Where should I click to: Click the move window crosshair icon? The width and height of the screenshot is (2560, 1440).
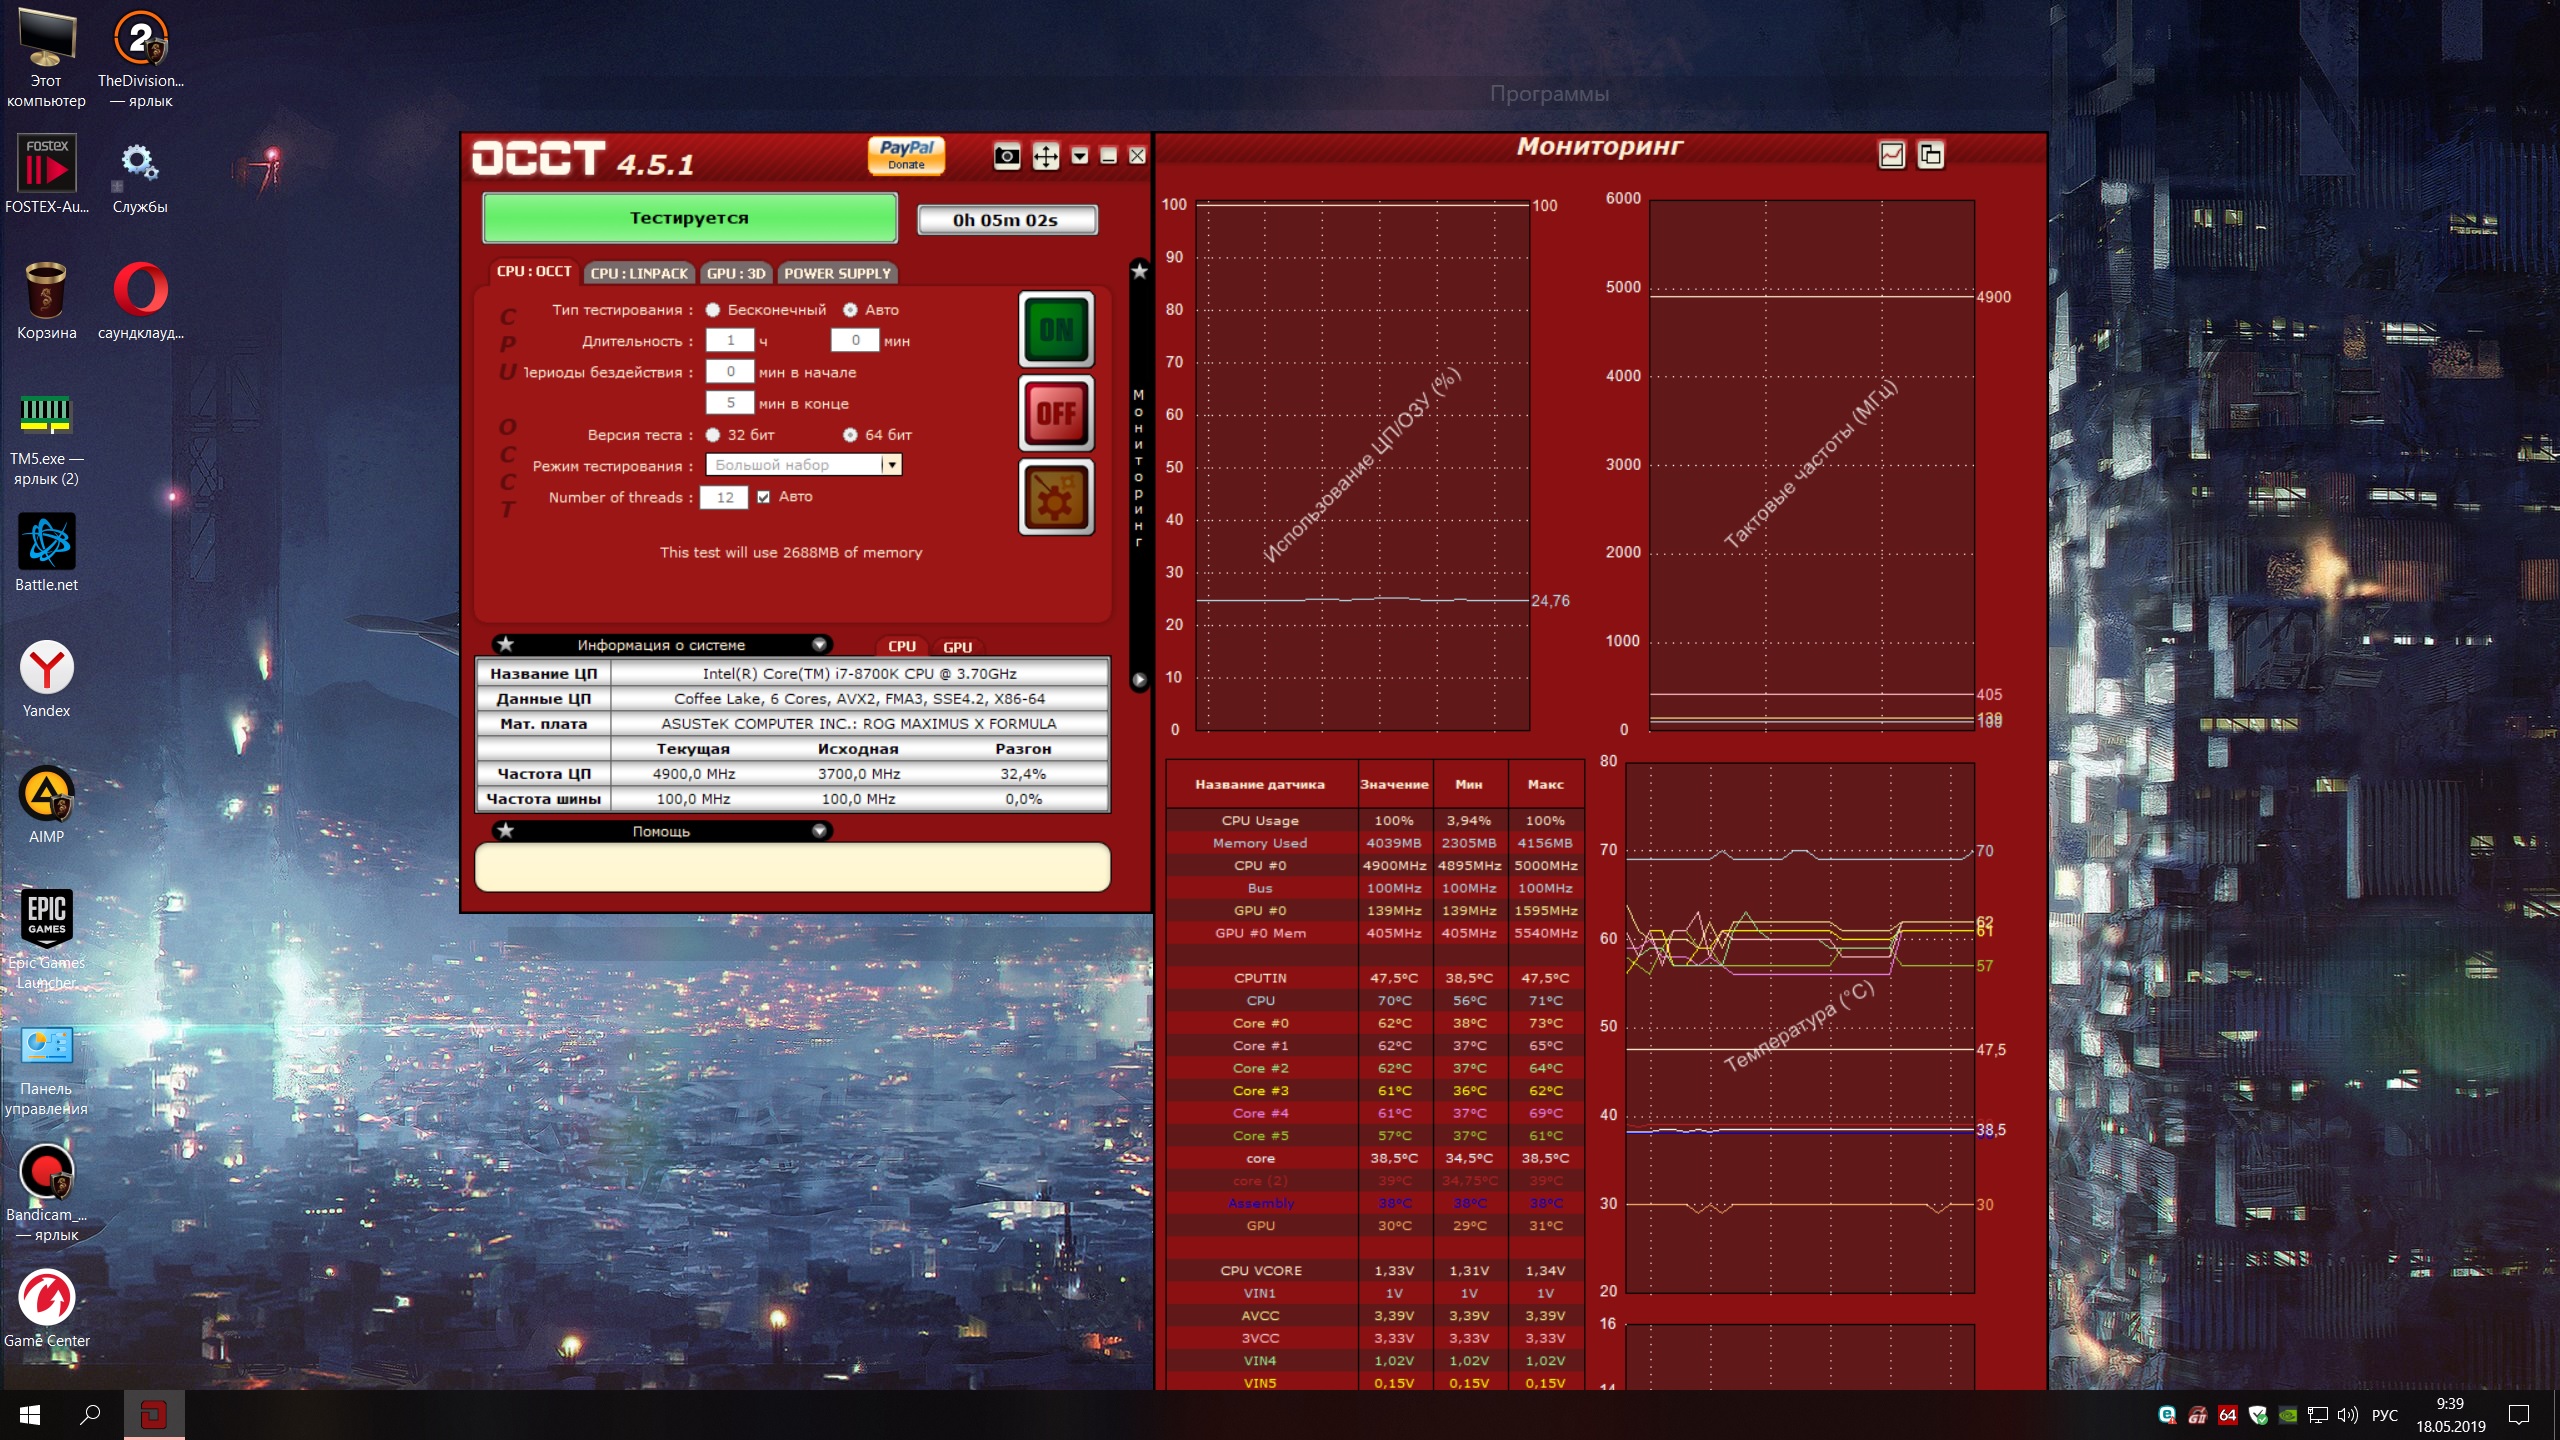pos(1045,156)
